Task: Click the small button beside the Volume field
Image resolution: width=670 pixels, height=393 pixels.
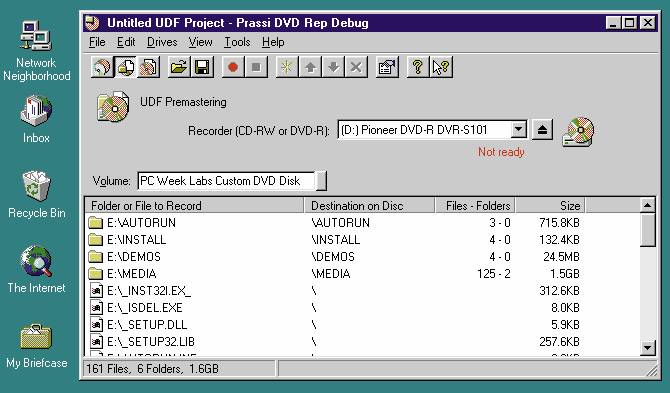Action: [322, 181]
